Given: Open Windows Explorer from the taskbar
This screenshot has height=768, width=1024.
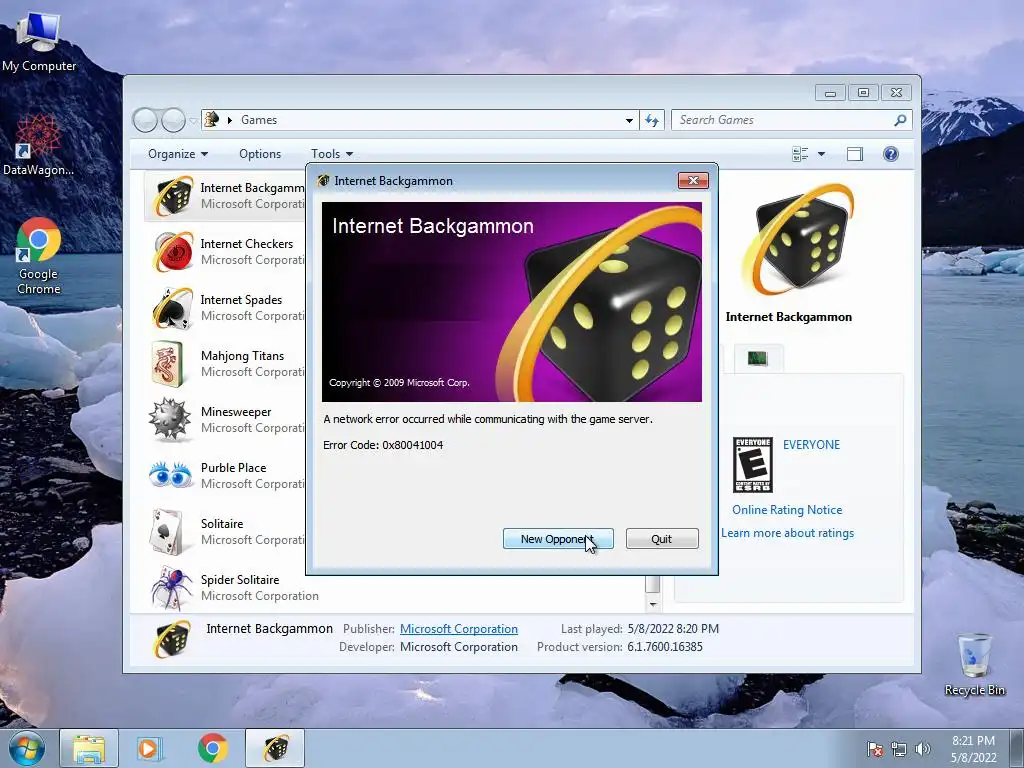Looking at the screenshot, I should coord(89,748).
